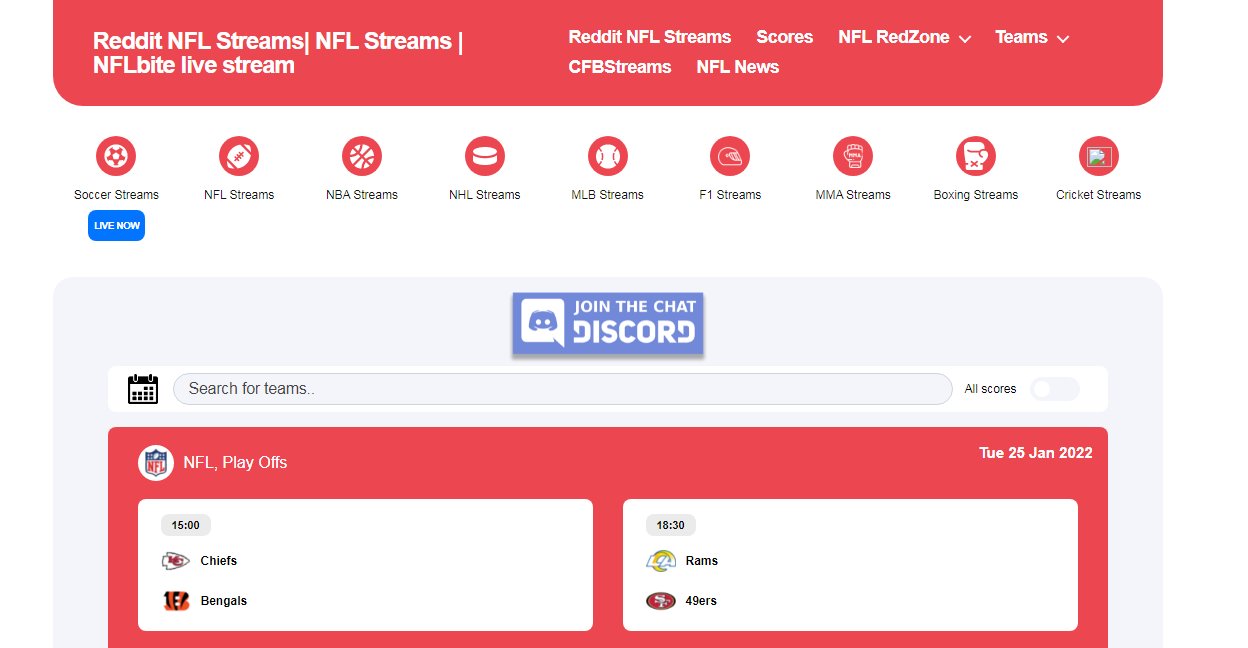Click the Chiefs team logo
Screen dimensions: 1248x648
click(176, 561)
